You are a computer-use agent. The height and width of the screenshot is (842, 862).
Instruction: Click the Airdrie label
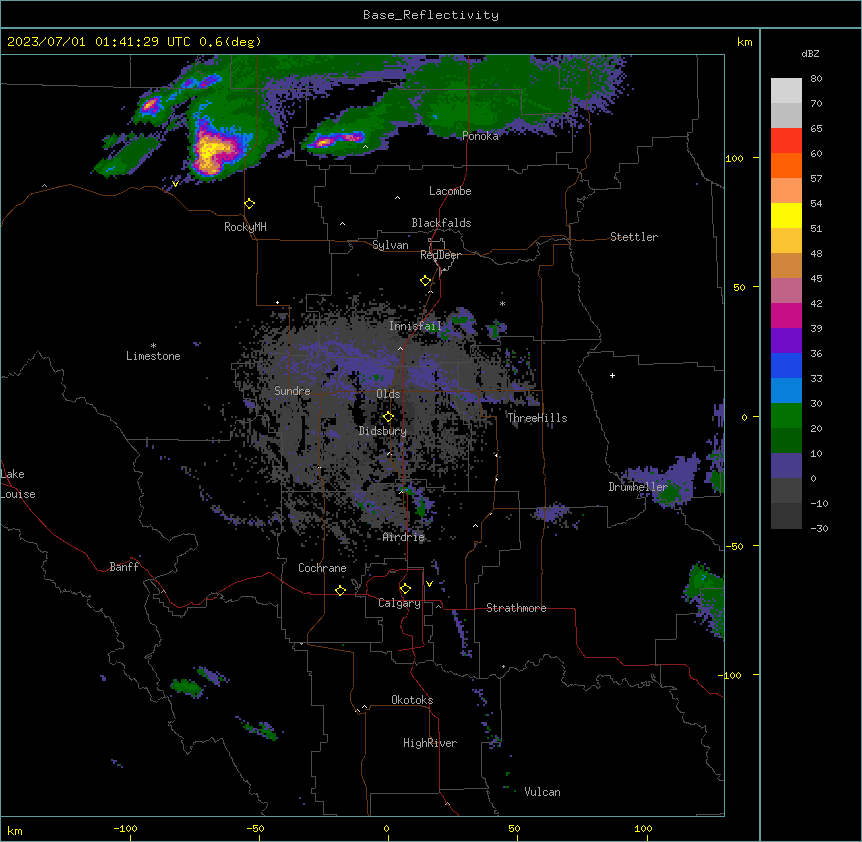click(x=404, y=538)
